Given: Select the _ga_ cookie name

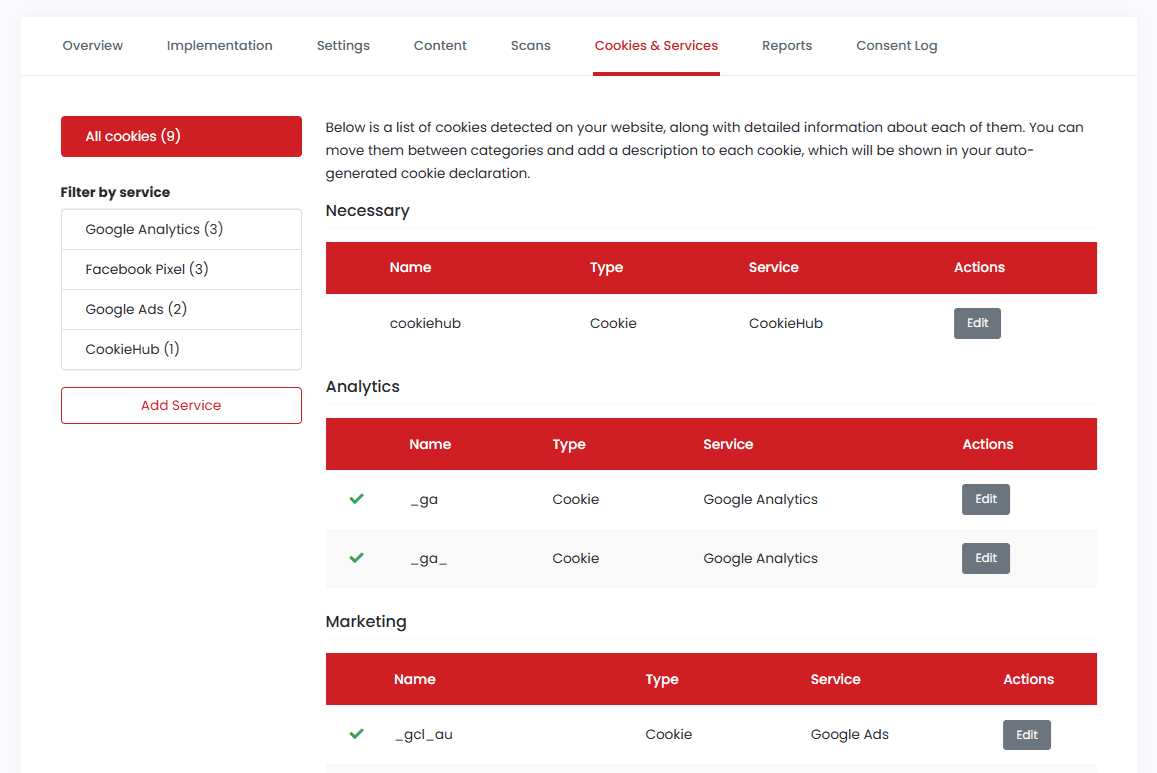Looking at the screenshot, I should 429,559.
